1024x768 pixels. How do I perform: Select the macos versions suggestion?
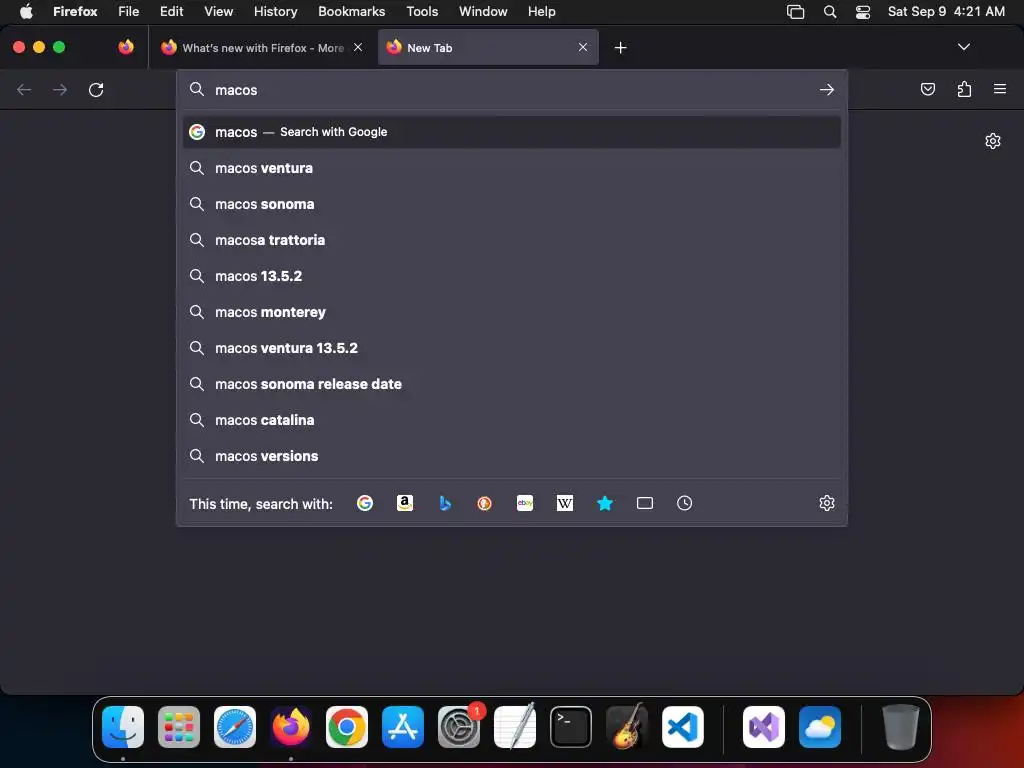pyautogui.click(x=511, y=456)
